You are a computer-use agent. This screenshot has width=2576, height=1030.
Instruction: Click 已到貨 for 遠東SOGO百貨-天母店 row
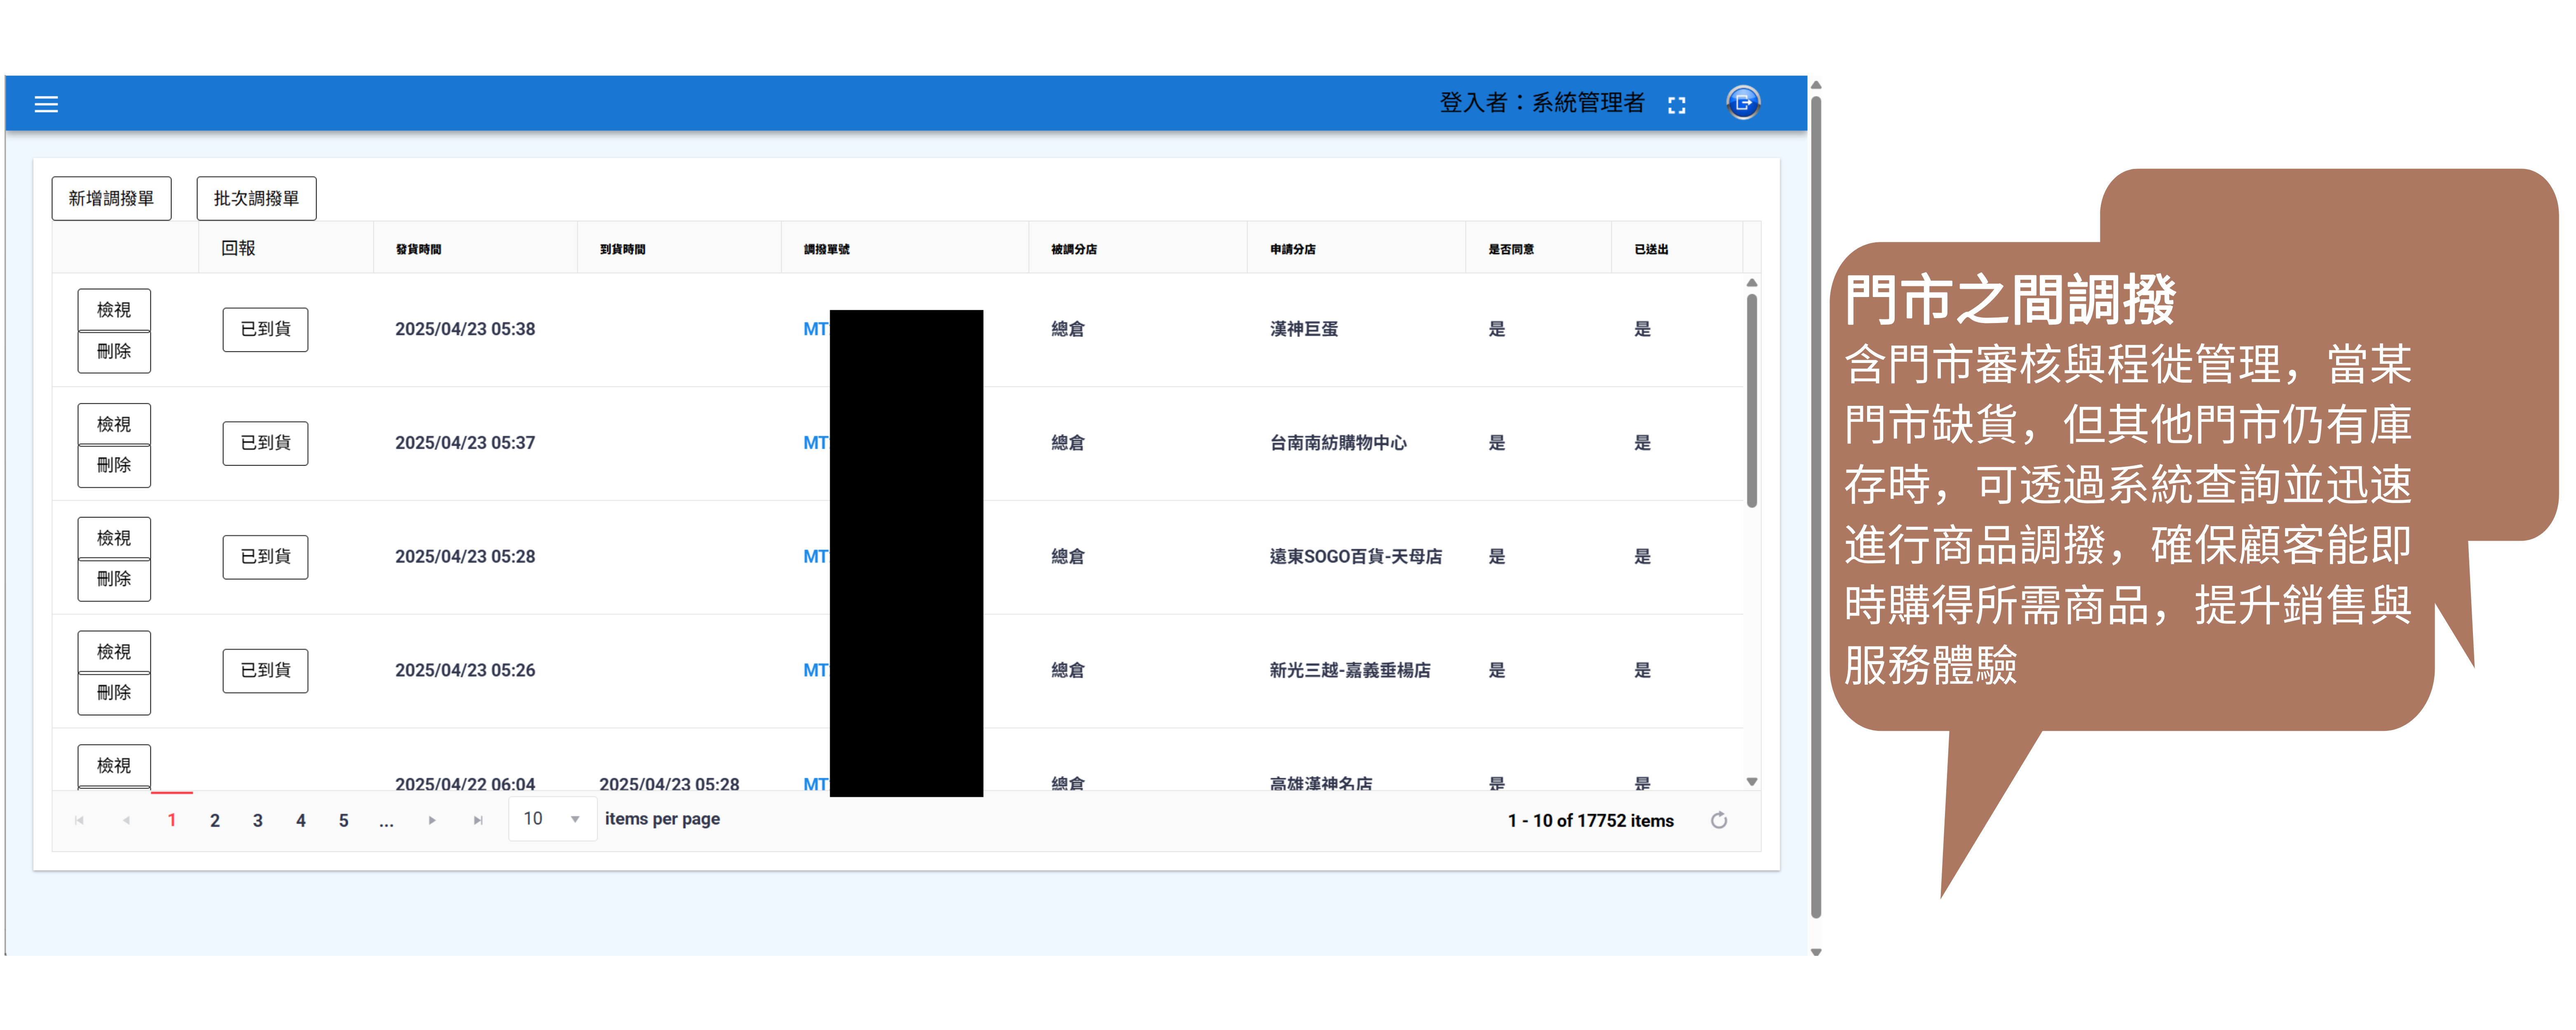(x=265, y=557)
